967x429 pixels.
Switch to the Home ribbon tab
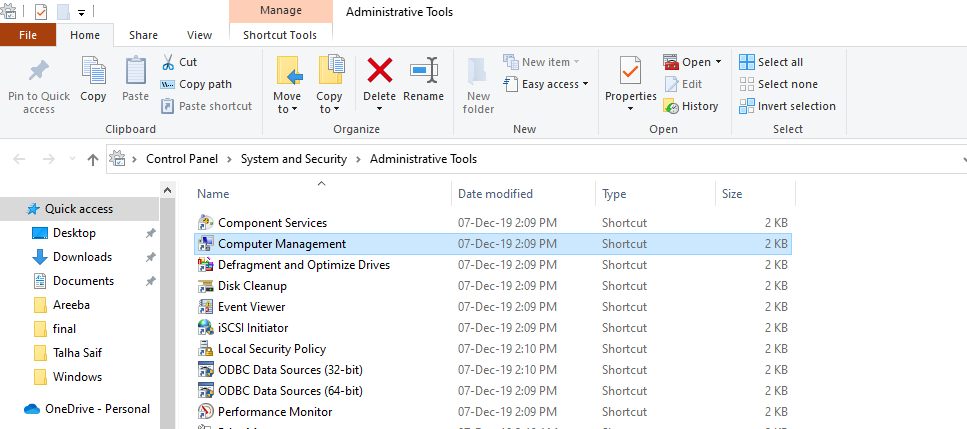(85, 35)
